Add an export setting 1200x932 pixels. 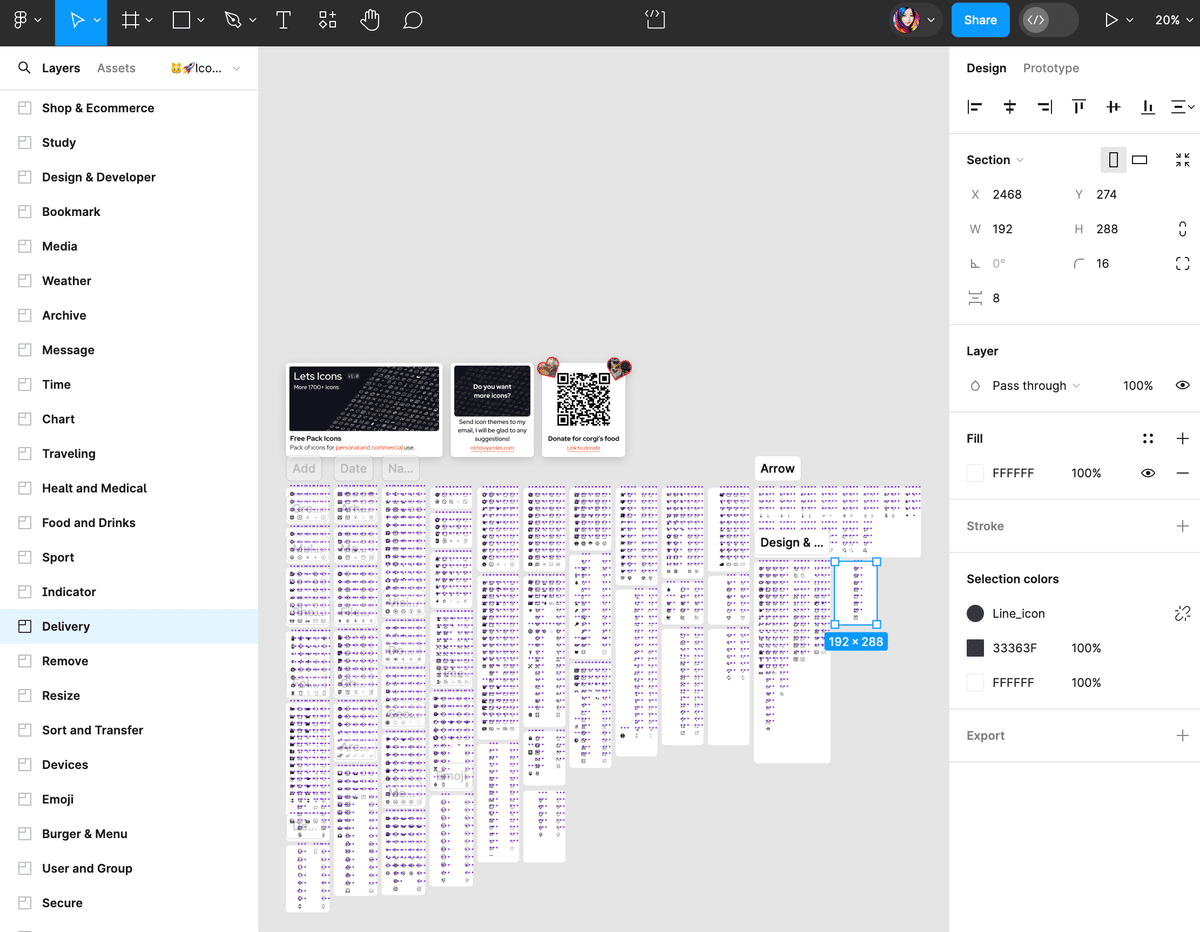tap(1183, 736)
